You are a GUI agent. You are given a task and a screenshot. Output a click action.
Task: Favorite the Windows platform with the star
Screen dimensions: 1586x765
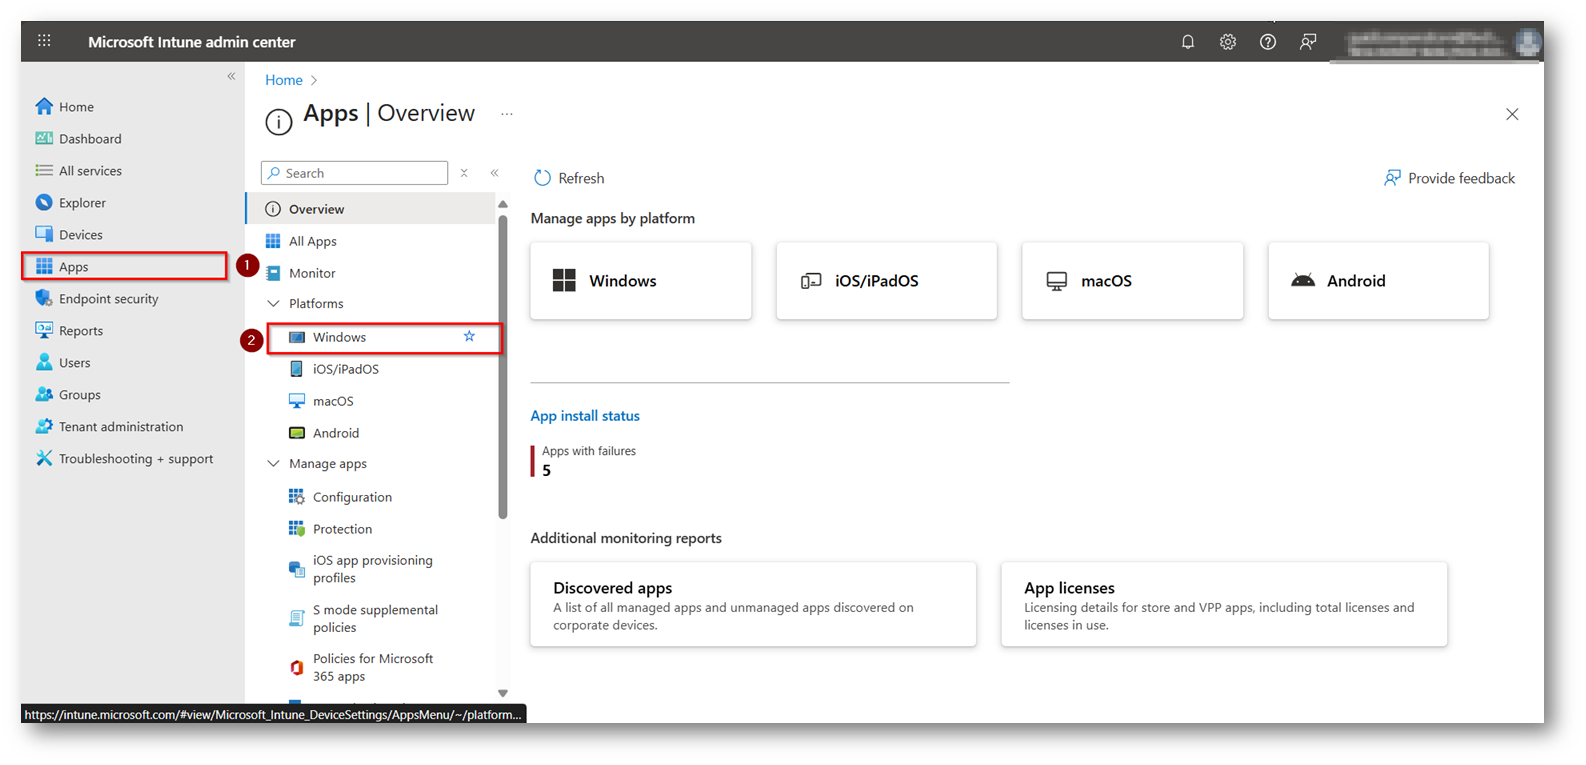[469, 336]
